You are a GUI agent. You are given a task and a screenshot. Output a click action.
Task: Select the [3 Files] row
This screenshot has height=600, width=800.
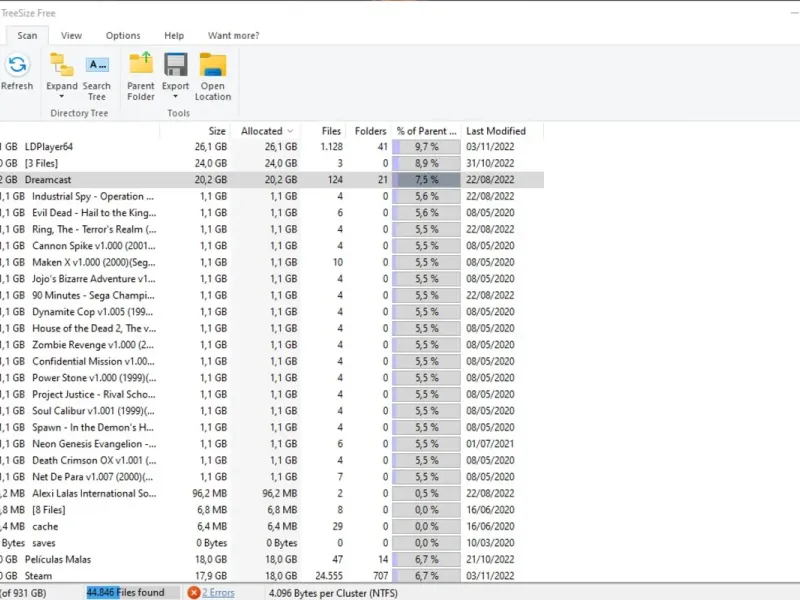pyautogui.click(x=271, y=163)
